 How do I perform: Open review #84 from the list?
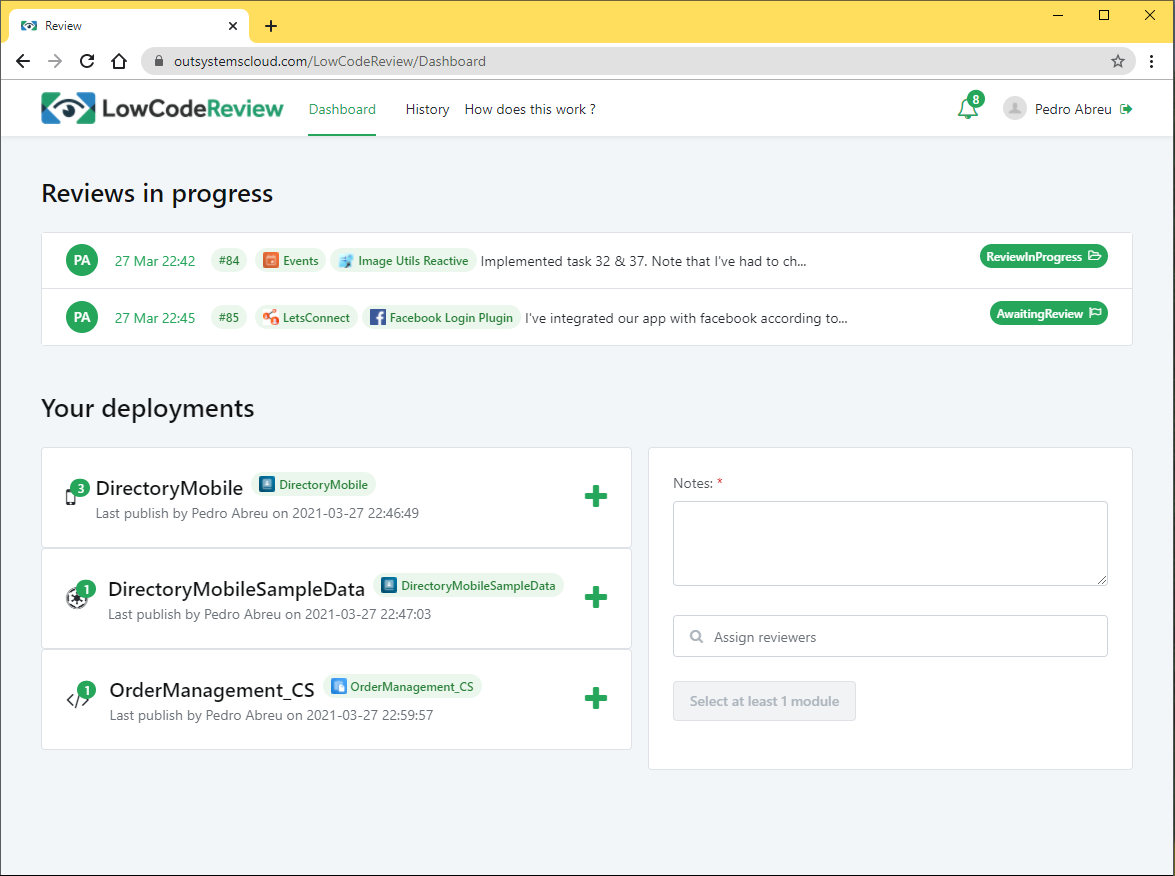[229, 261]
